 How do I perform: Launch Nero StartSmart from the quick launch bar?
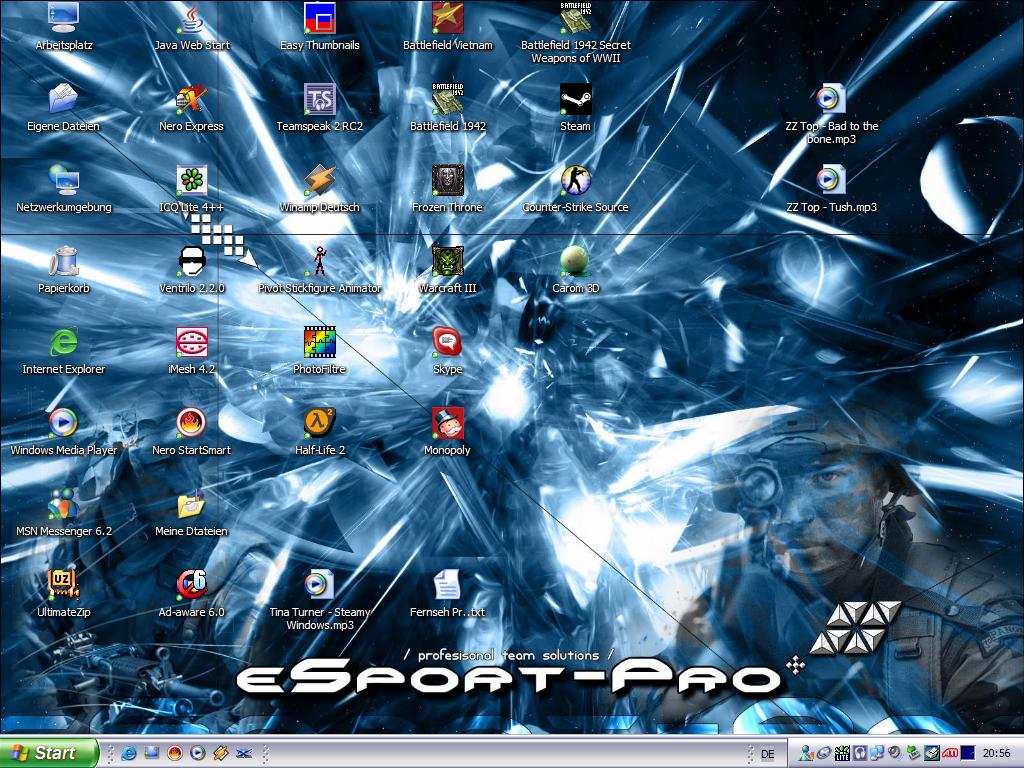(174, 753)
